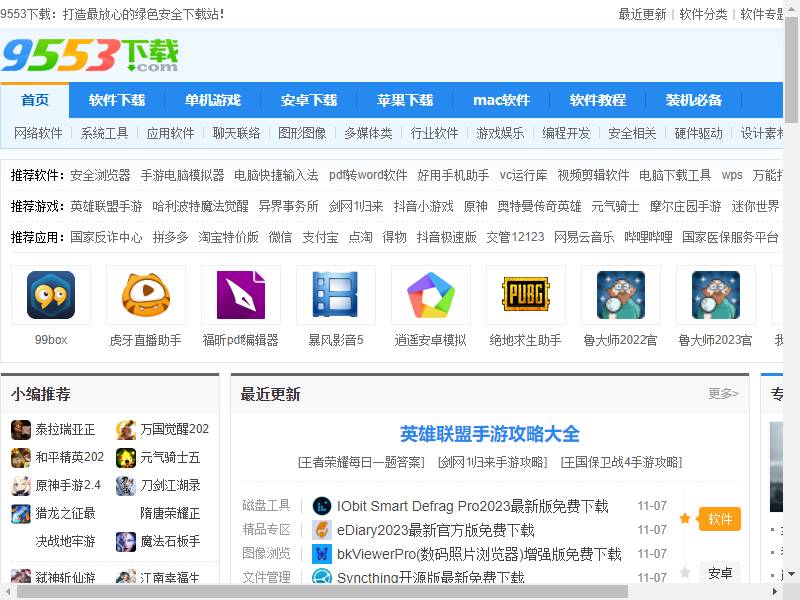
Task: Click the 9553下载 site logo
Action: click(x=90, y=55)
